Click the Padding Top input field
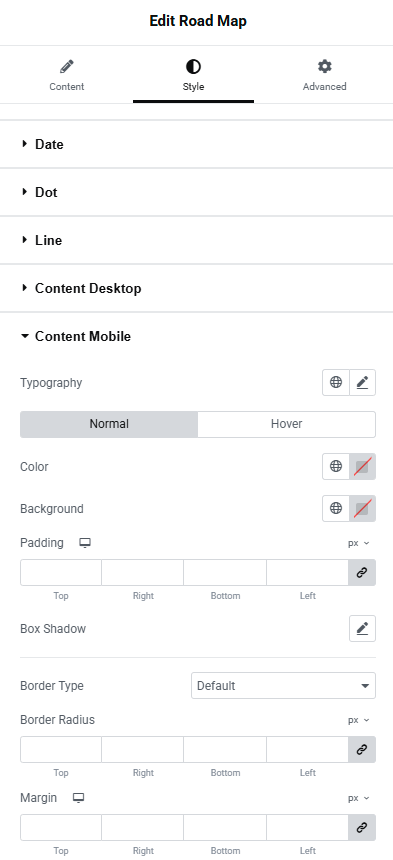This screenshot has width=393, height=860. click(x=61, y=573)
